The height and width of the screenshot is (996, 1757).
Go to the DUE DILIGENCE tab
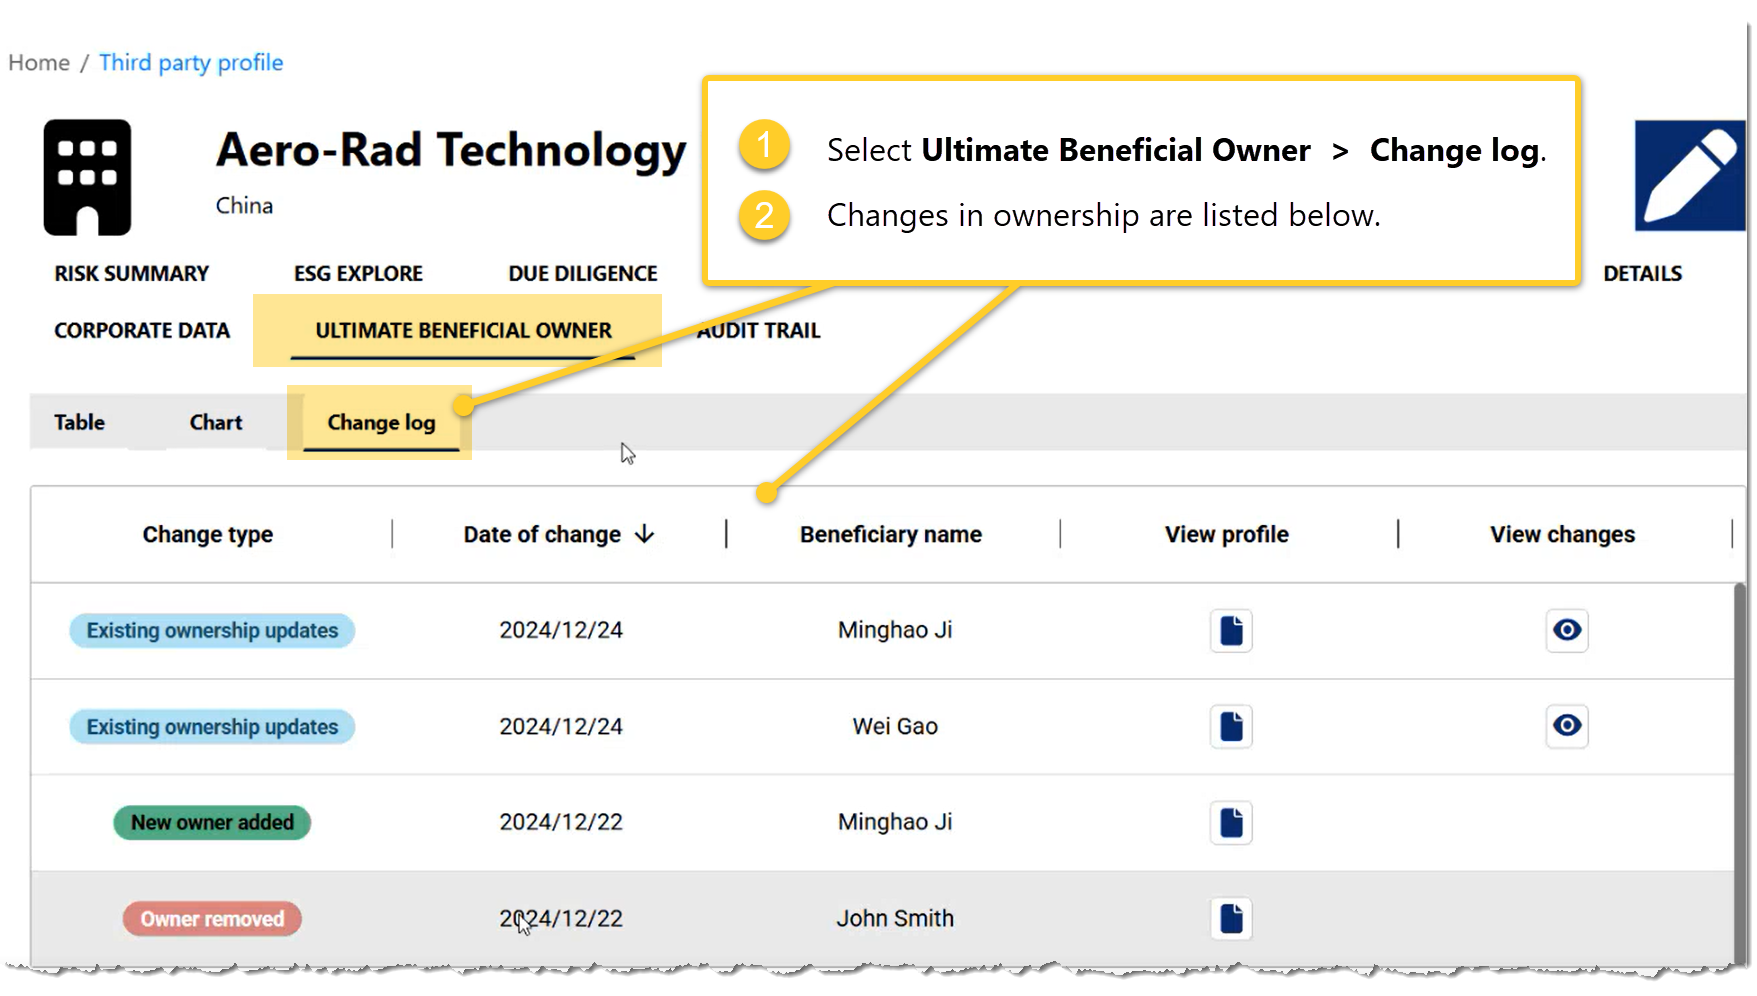(x=582, y=273)
